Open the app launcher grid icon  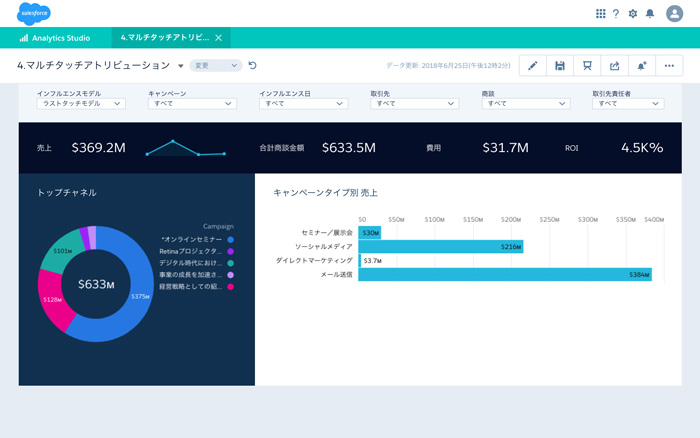tap(600, 13)
